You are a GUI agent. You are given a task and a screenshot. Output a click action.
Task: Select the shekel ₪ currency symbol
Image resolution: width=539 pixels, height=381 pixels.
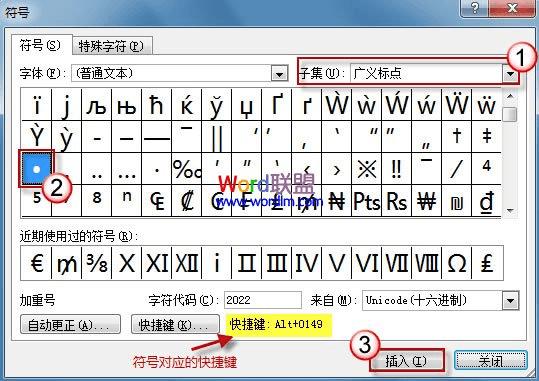pos(456,200)
